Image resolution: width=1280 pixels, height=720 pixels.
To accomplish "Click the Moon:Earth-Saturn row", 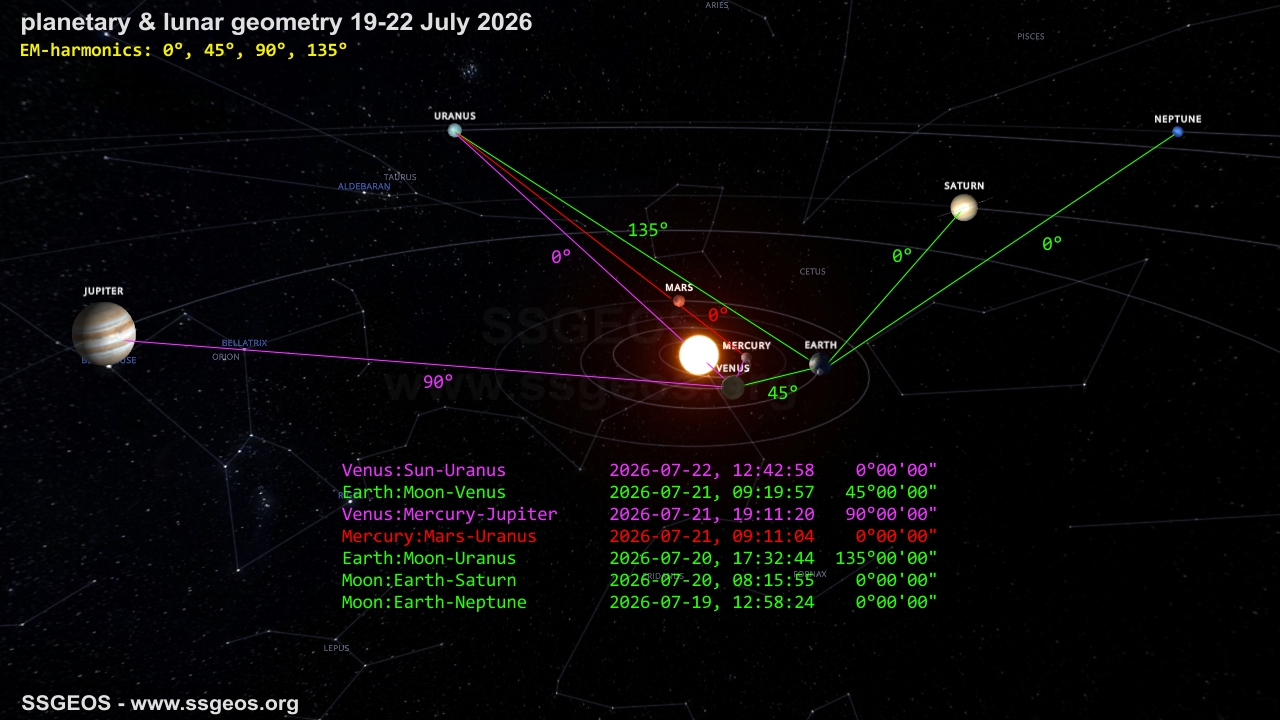I will (x=640, y=580).
